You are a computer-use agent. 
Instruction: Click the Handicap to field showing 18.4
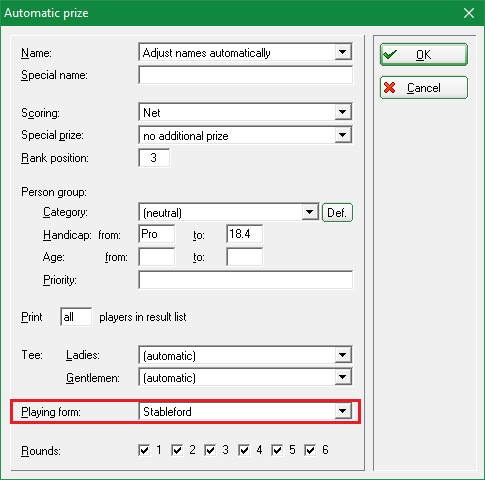click(x=244, y=234)
